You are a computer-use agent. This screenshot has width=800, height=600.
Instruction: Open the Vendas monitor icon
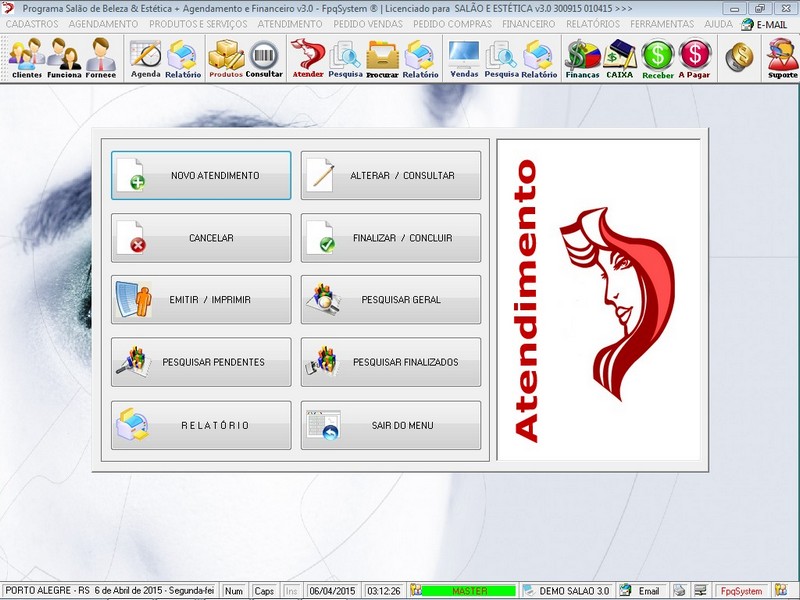pos(464,58)
